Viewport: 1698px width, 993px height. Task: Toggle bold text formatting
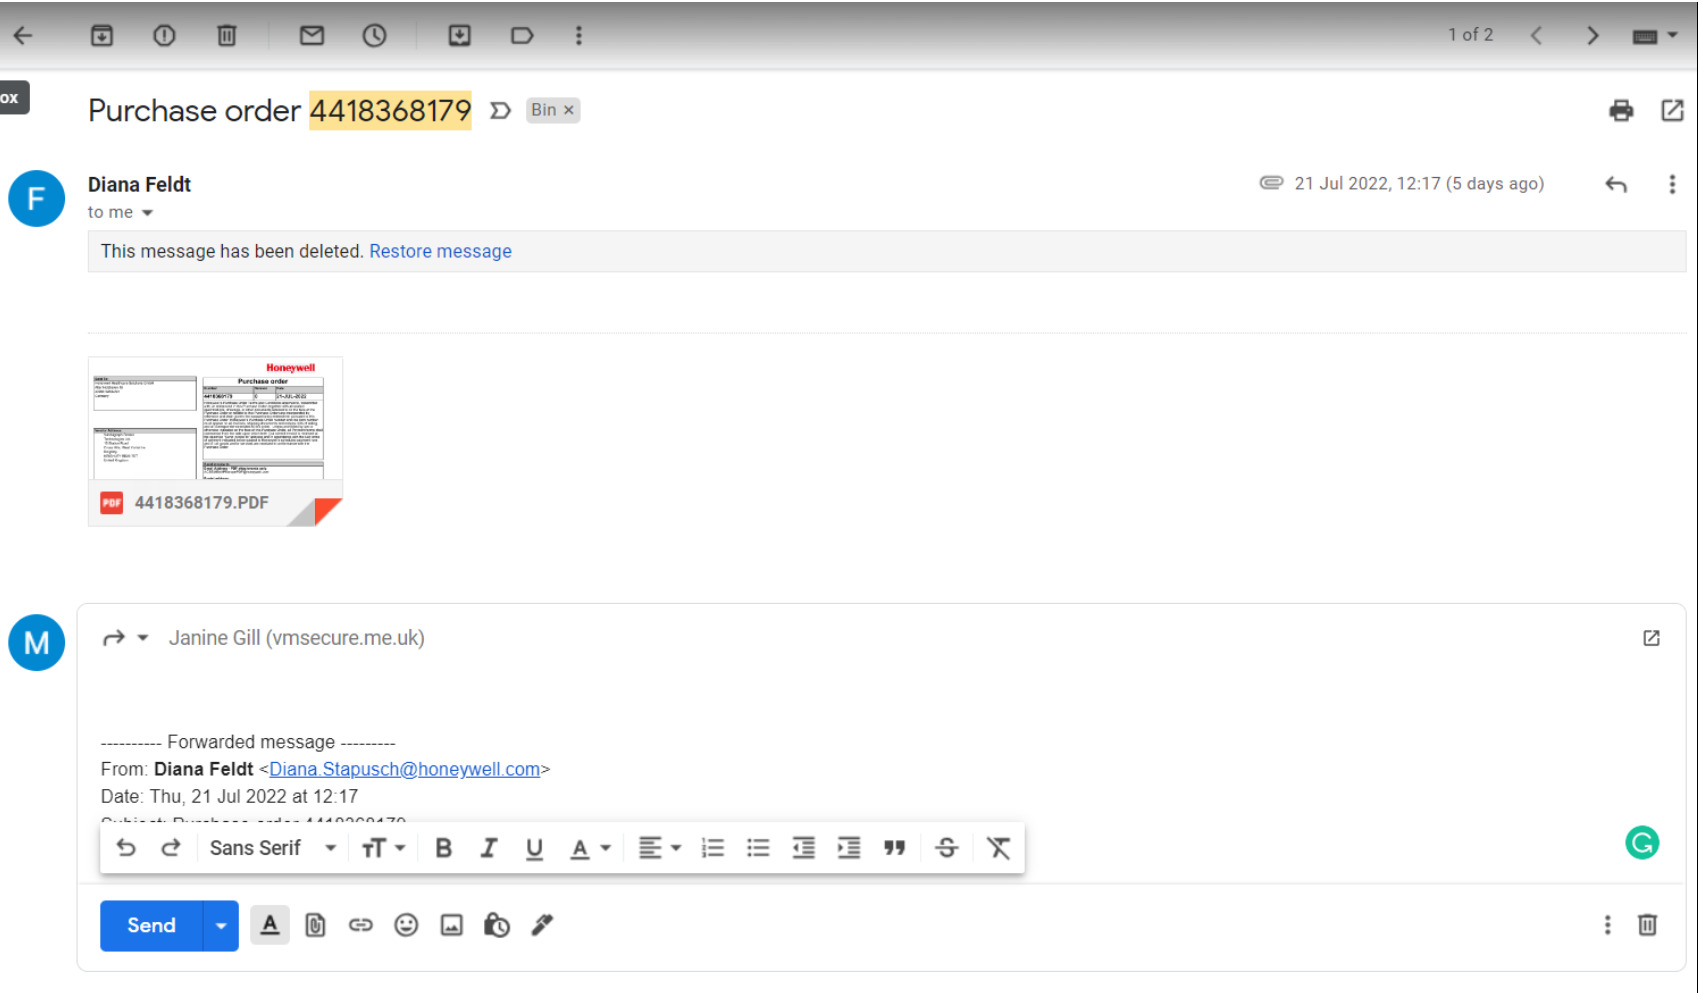tap(443, 849)
